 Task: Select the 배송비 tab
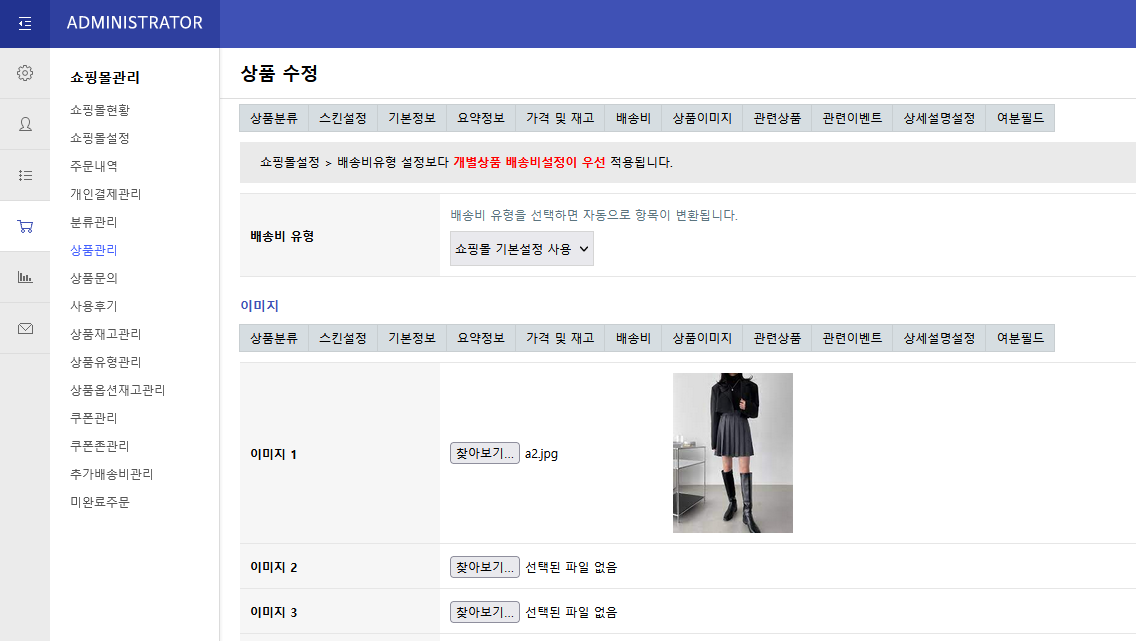click(632, 117)
